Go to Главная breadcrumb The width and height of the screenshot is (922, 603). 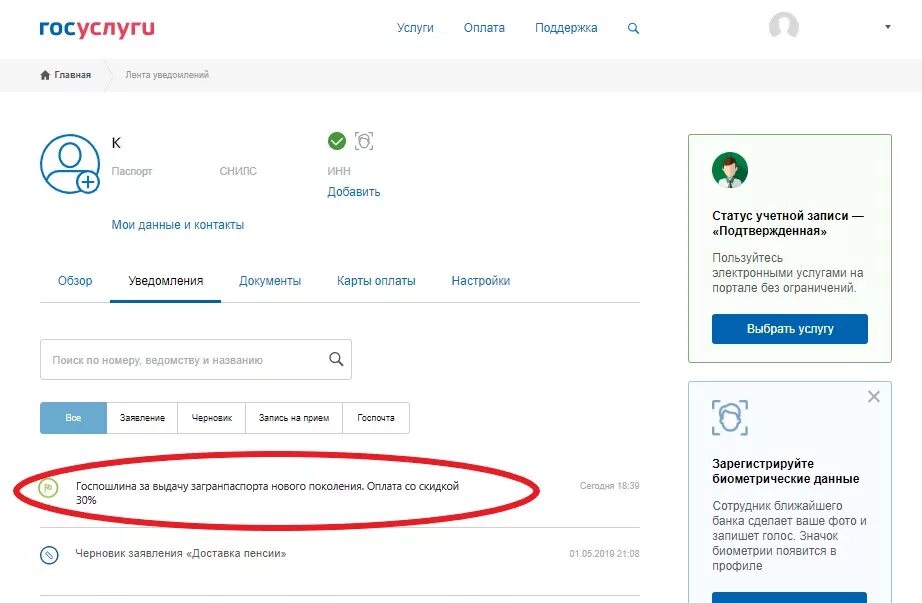click(72, 75)
